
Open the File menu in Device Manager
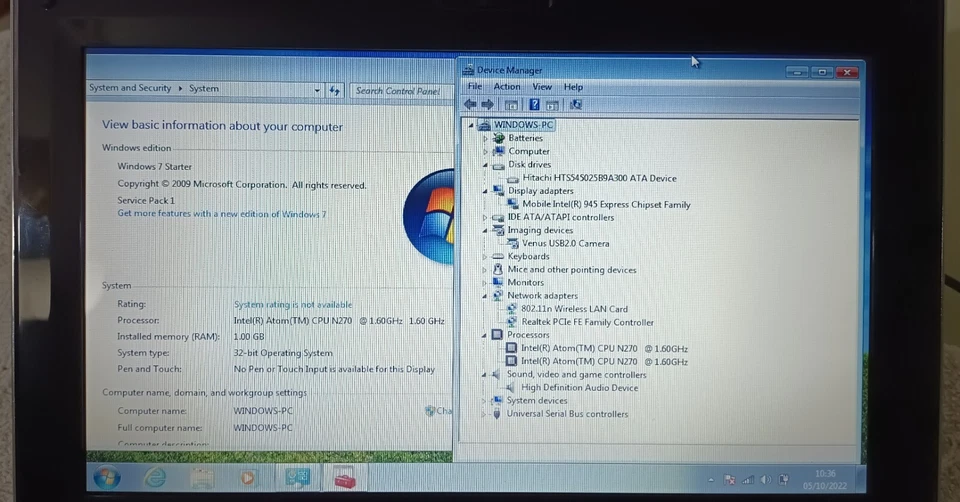(x=475, y=86)
